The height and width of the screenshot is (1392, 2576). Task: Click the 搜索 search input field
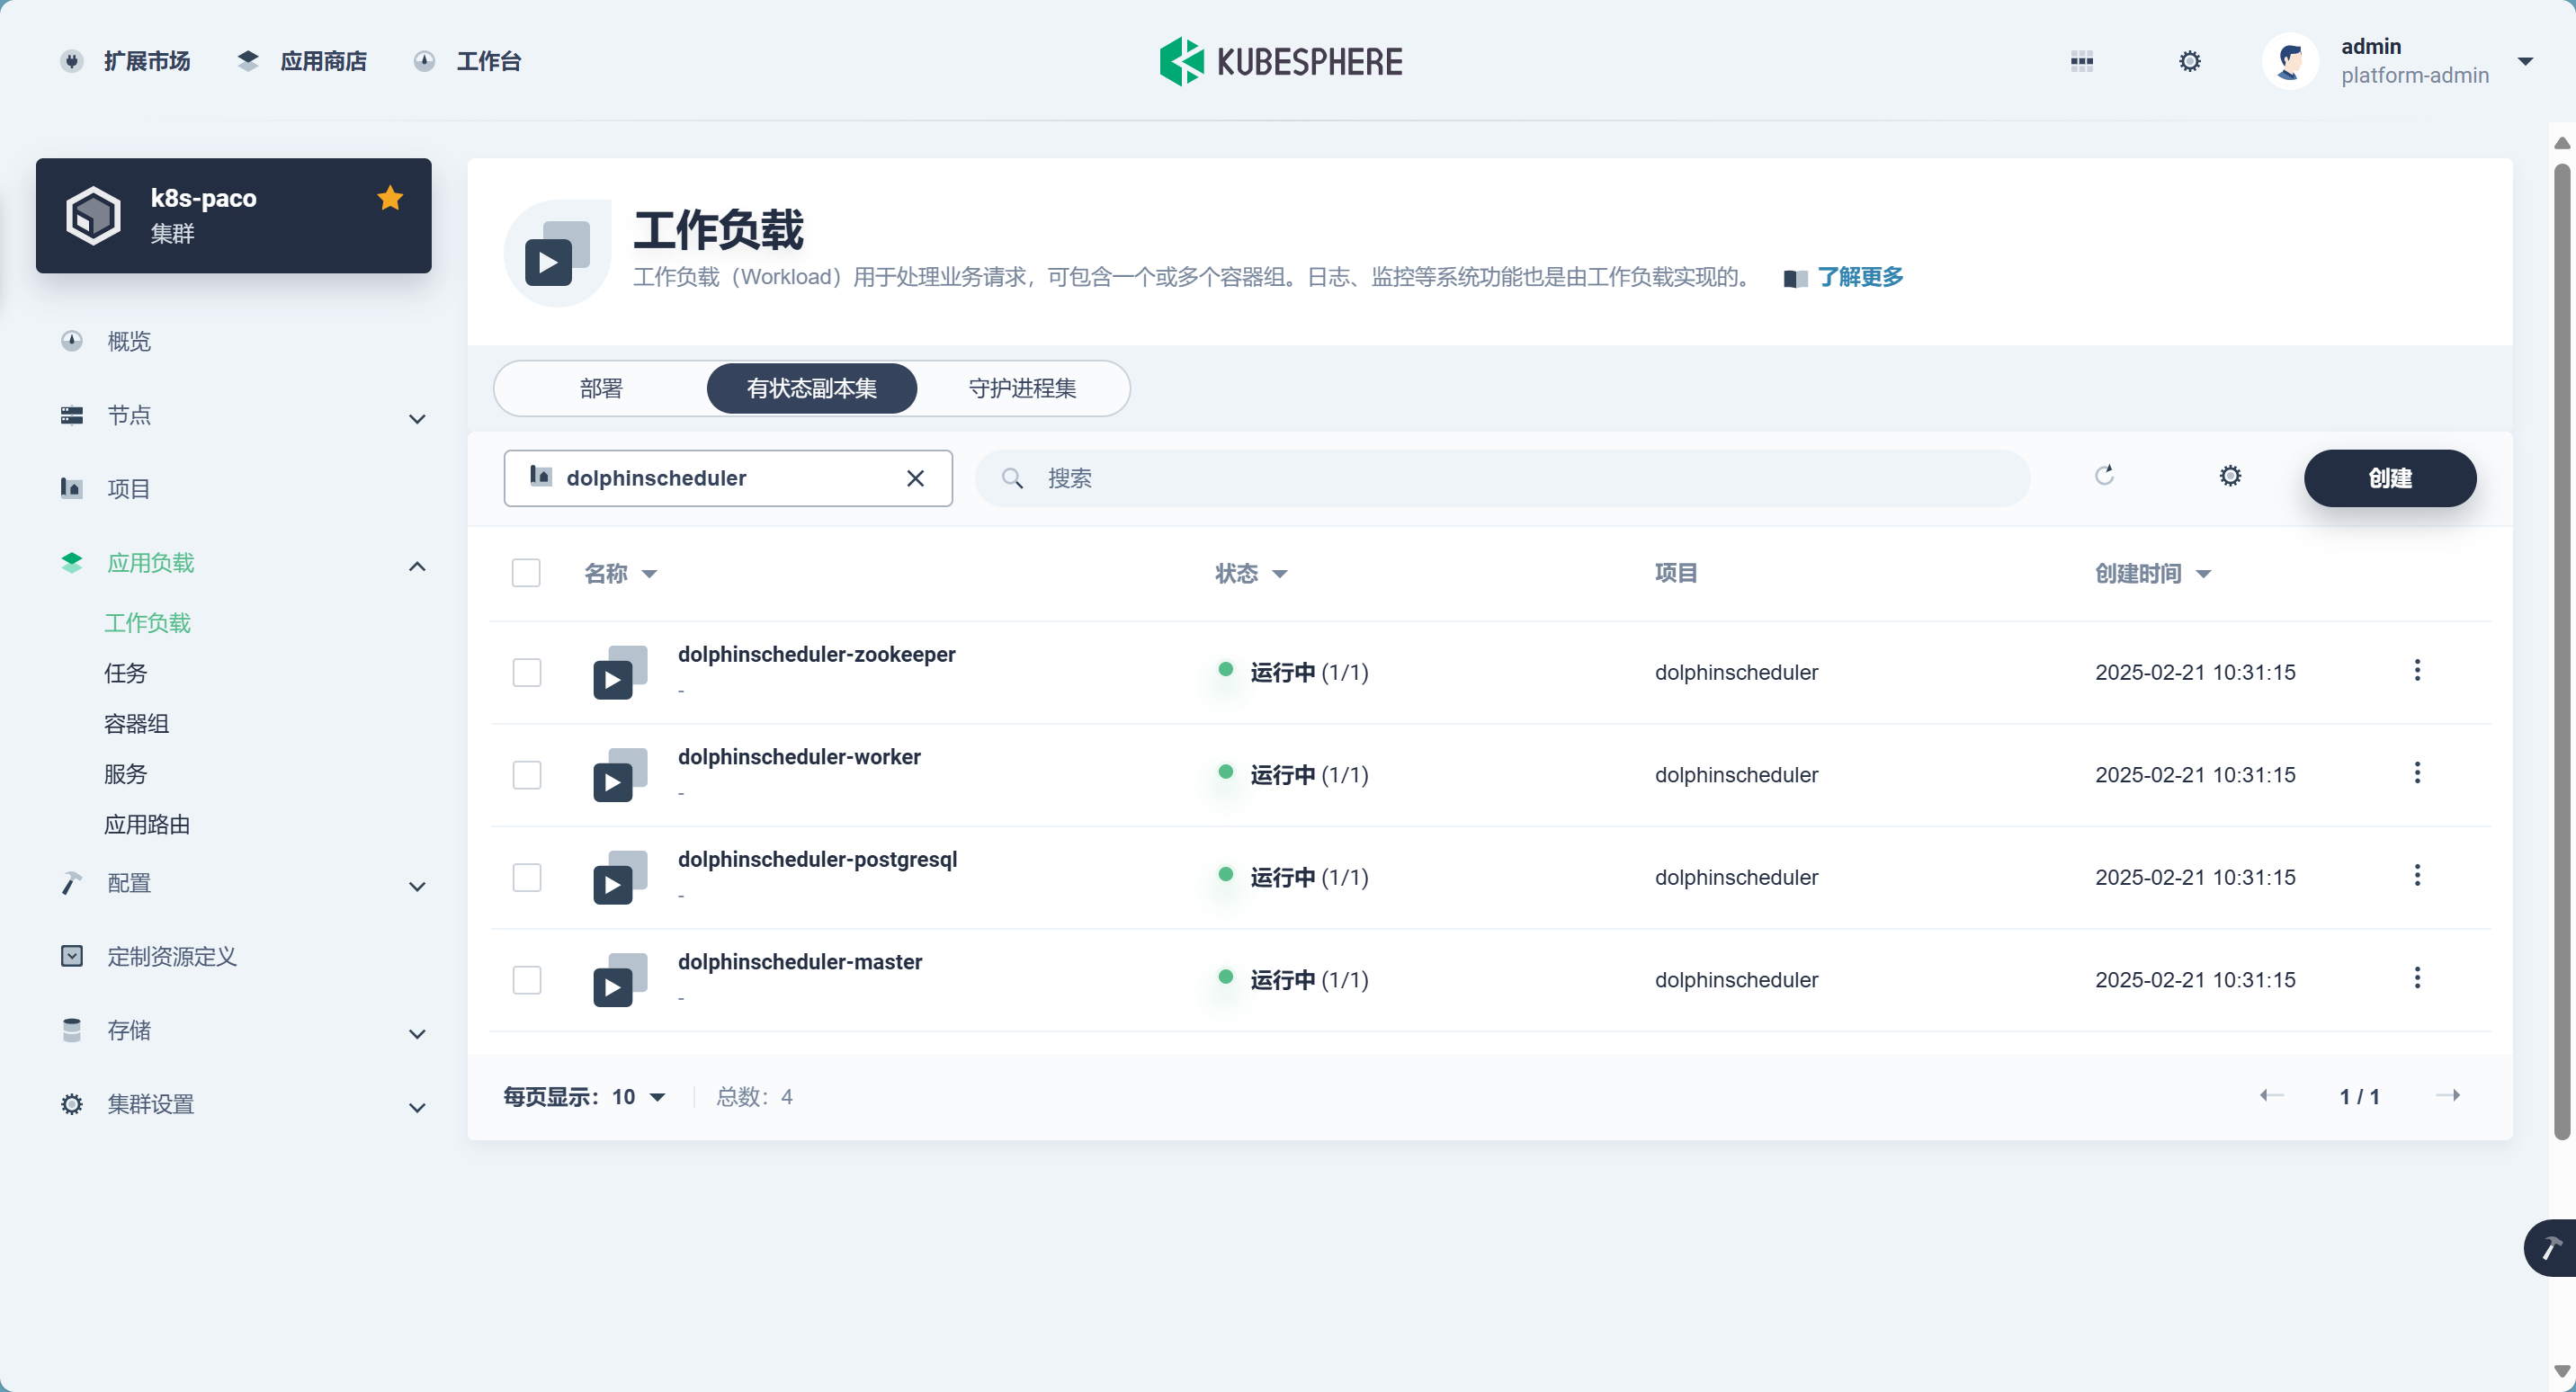point(1500,478)
